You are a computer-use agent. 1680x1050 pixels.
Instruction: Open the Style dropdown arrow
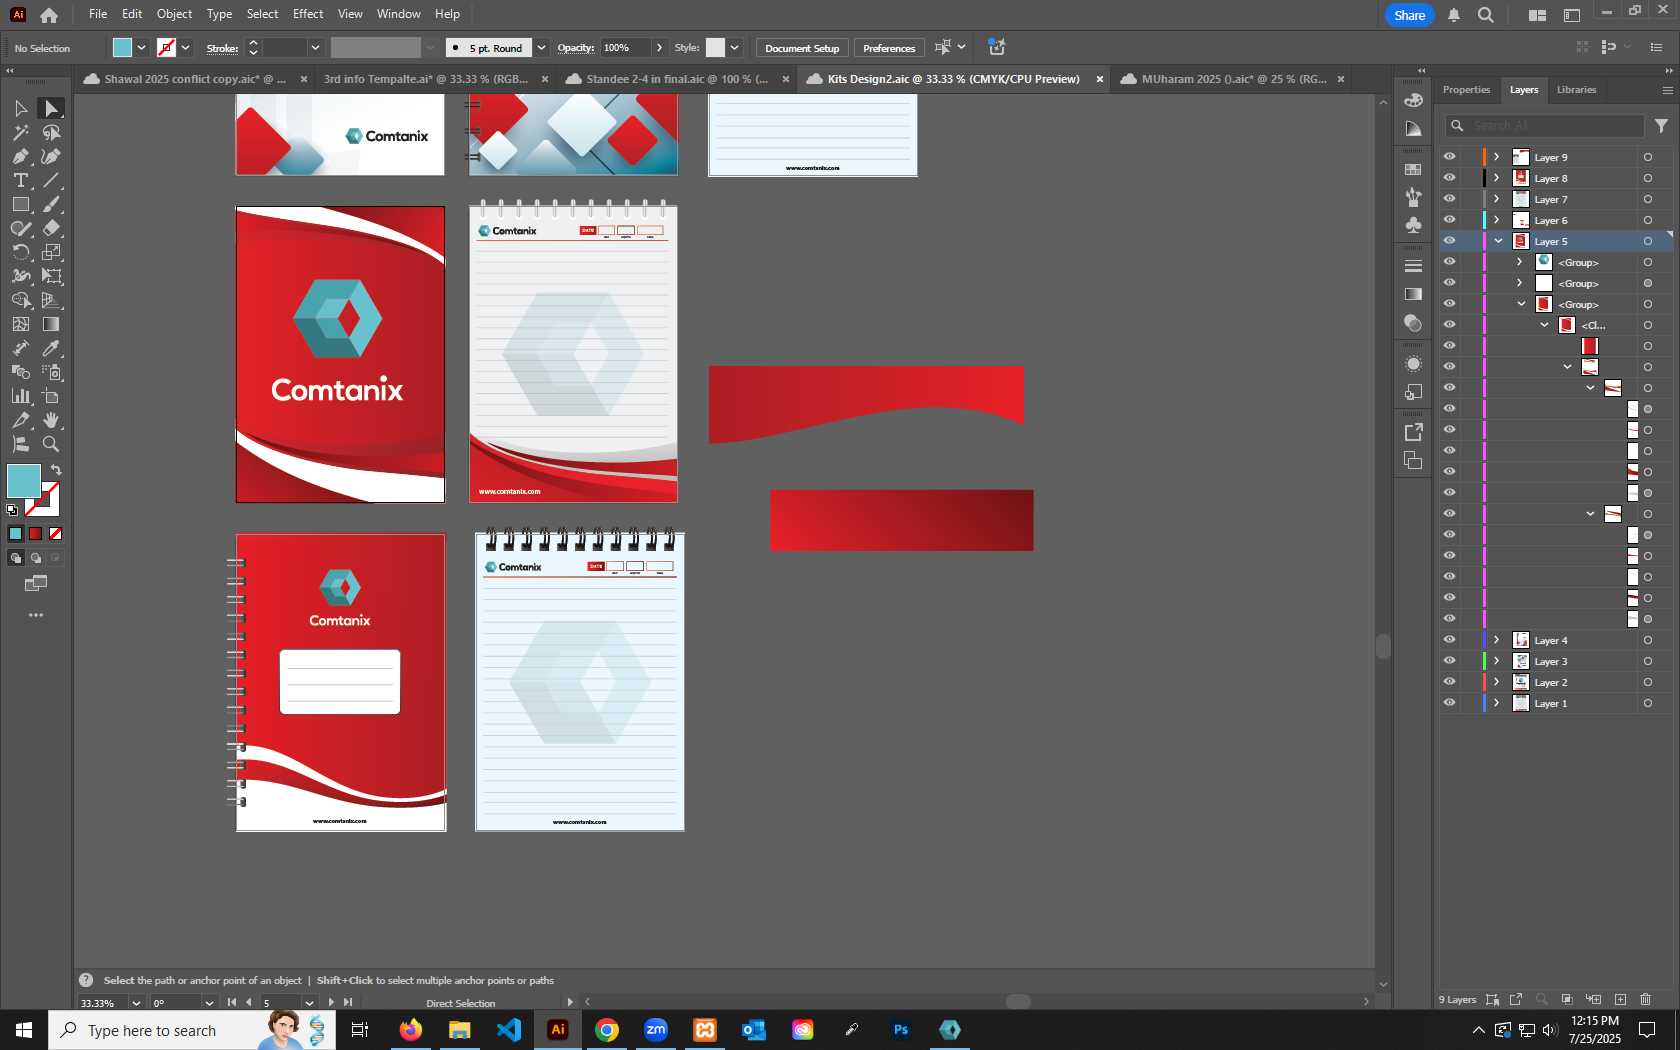(734, 48)
